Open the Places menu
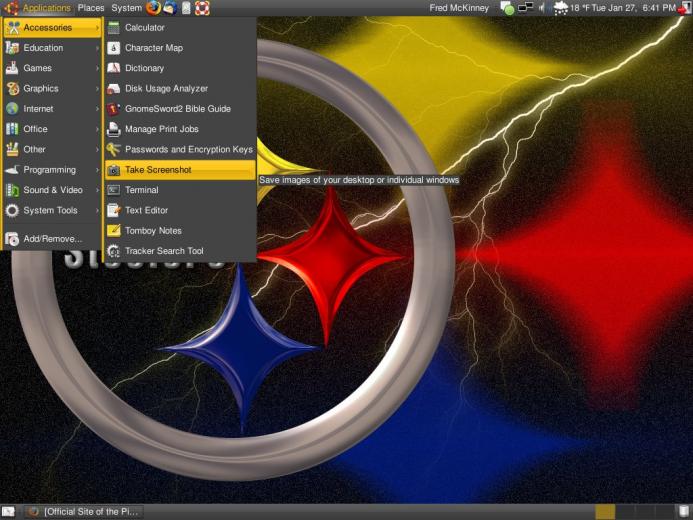The width and height of the screenshot is (693, 520). point(91,8)
